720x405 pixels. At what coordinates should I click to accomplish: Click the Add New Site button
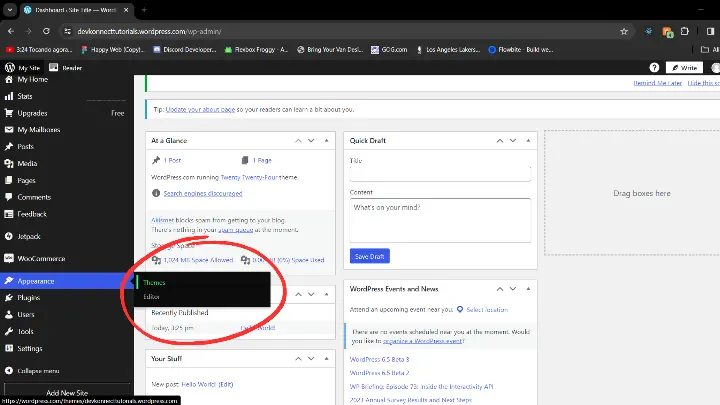[67, 393]
